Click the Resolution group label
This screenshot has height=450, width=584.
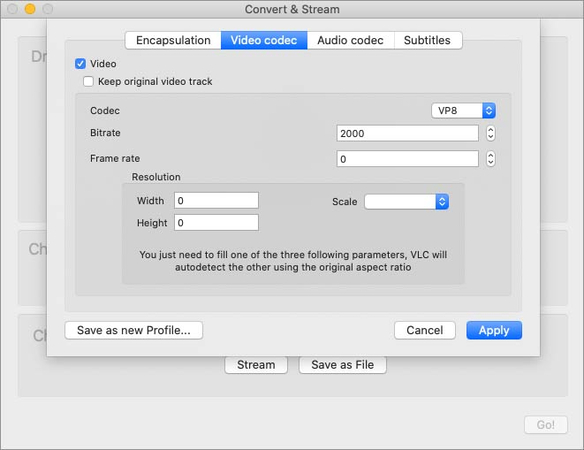156,177
